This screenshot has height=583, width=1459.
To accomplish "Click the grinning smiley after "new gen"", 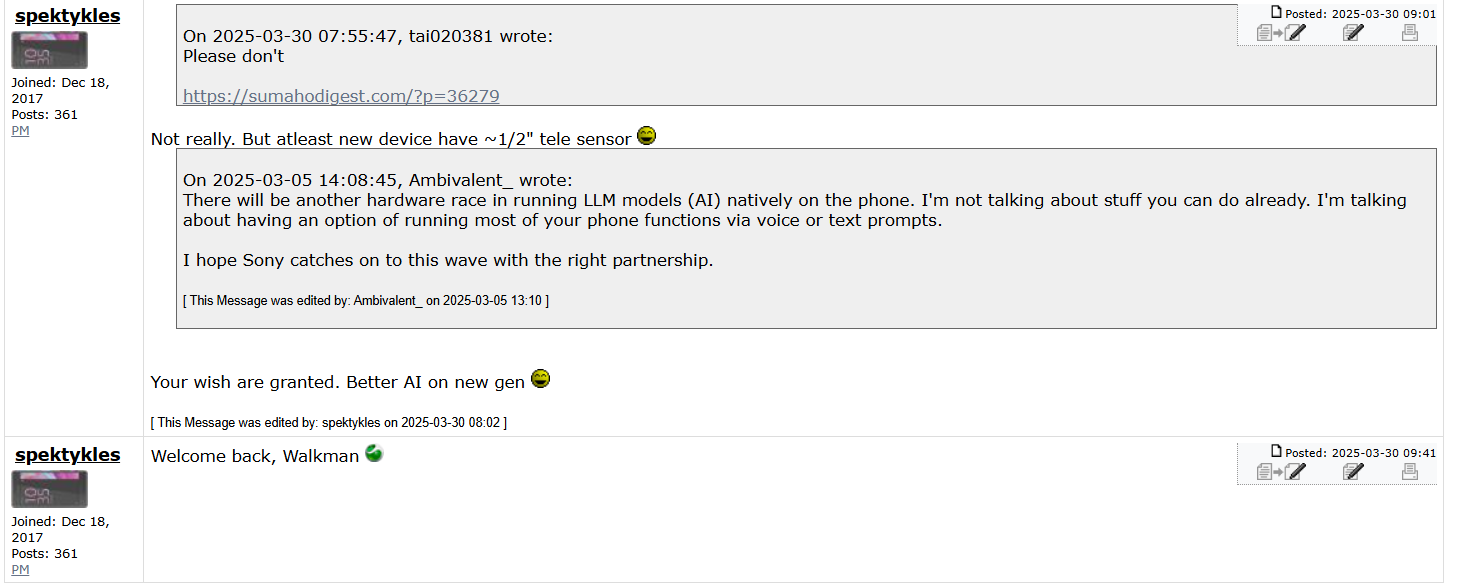I will (x=540, y=379).
